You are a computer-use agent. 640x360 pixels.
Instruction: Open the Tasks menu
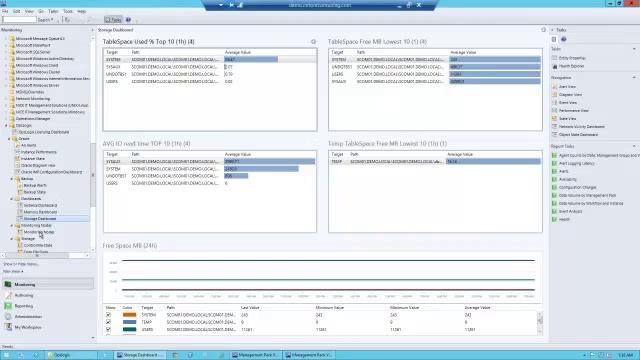(x=53, y=11)
